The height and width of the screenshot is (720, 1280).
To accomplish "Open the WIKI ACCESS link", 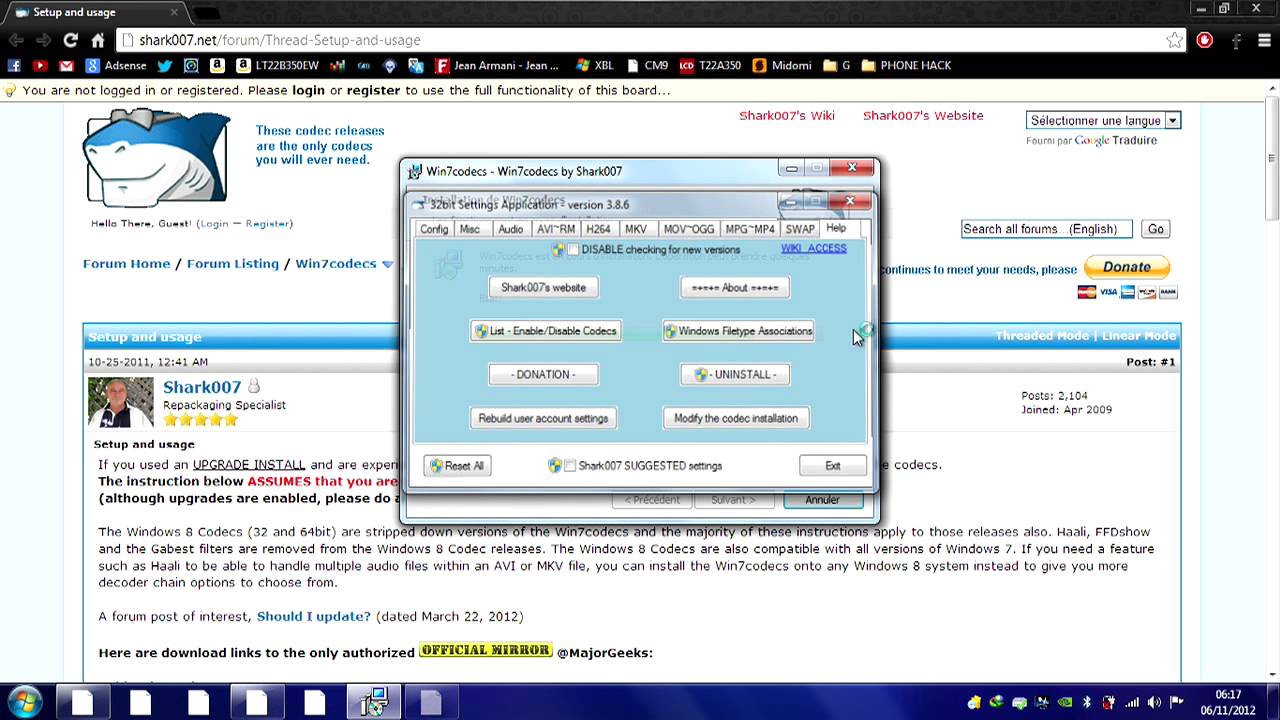I will coord(813,248).
